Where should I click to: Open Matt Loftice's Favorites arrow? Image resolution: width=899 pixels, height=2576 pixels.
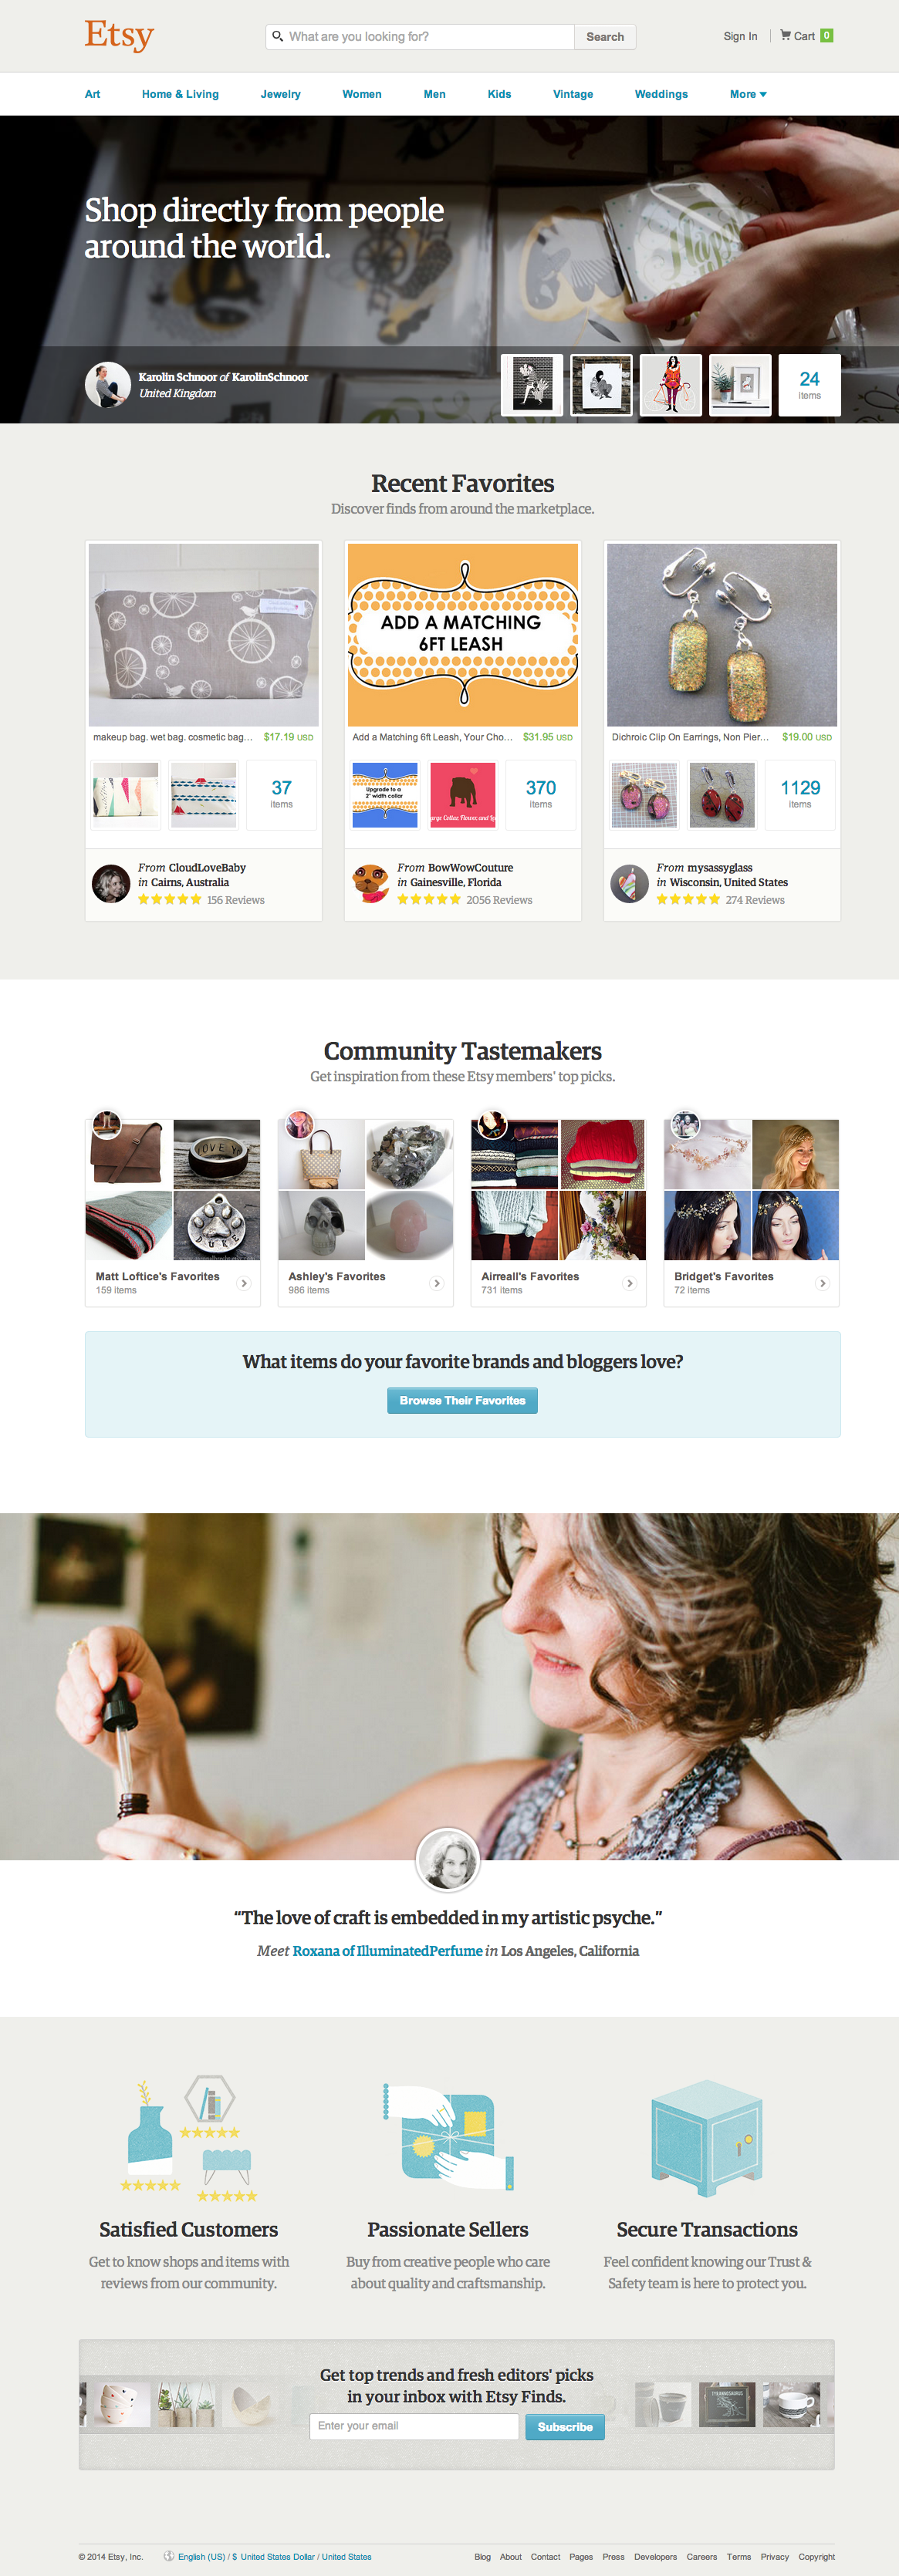244,1283
